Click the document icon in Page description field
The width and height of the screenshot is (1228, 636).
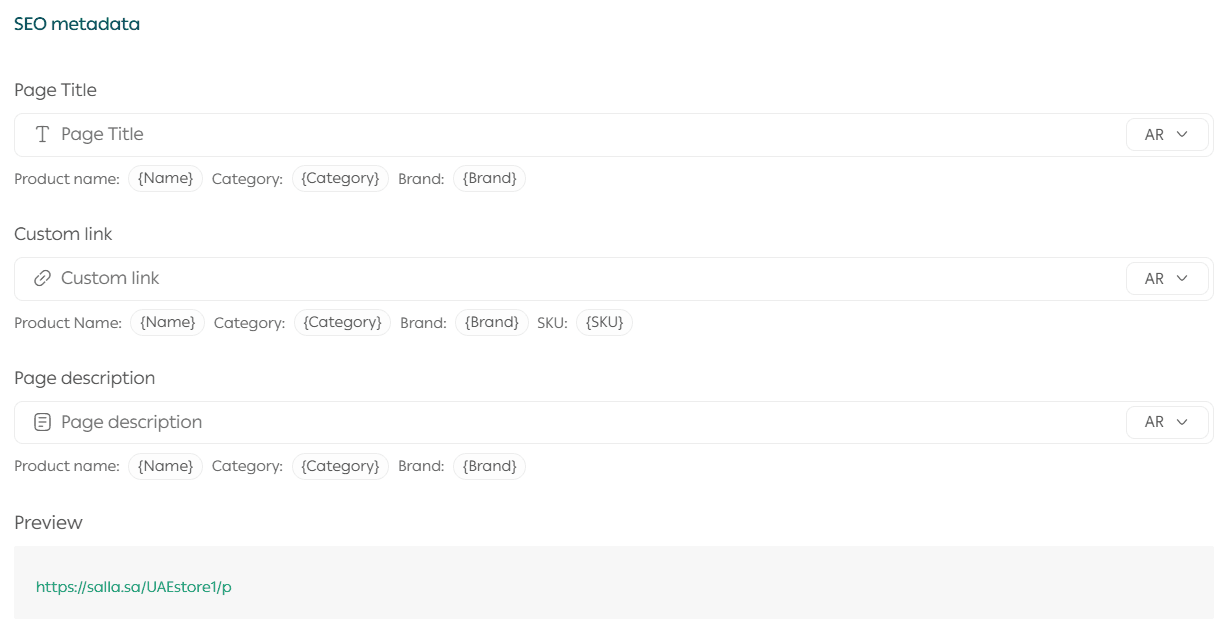pos(42,422)
